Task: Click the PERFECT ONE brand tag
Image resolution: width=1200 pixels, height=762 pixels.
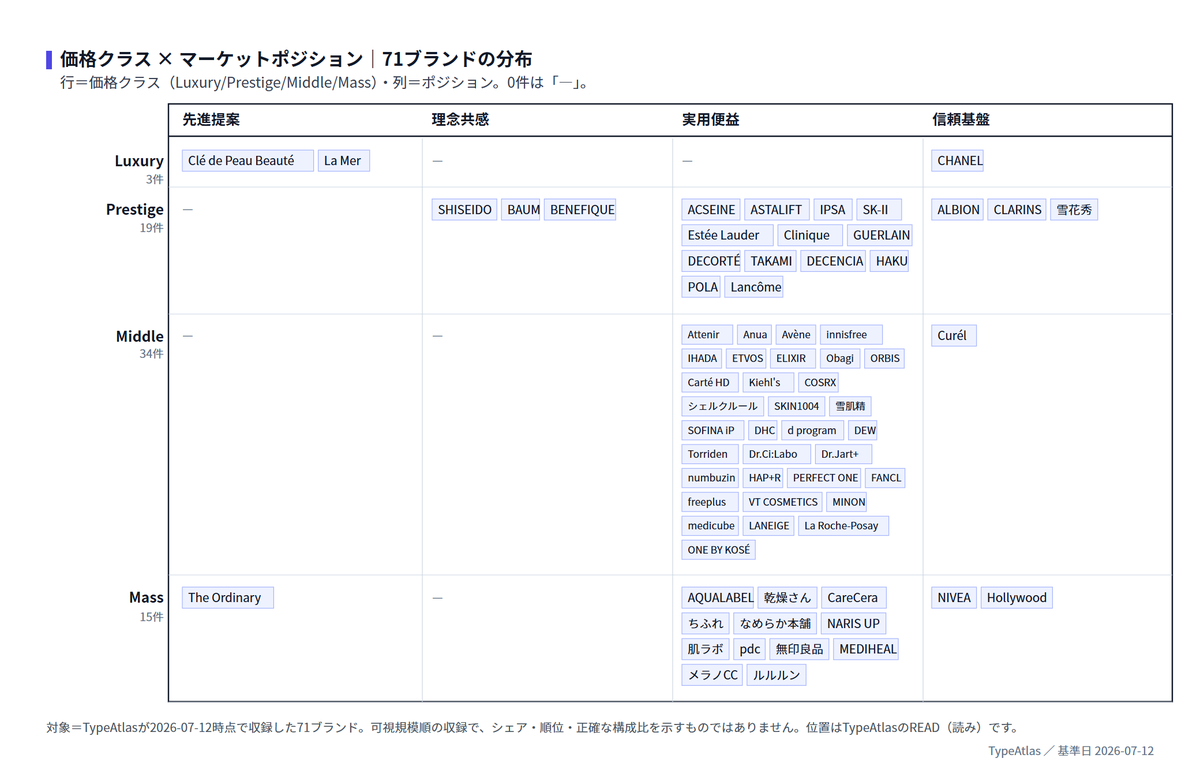Action: tap(825, 478)
